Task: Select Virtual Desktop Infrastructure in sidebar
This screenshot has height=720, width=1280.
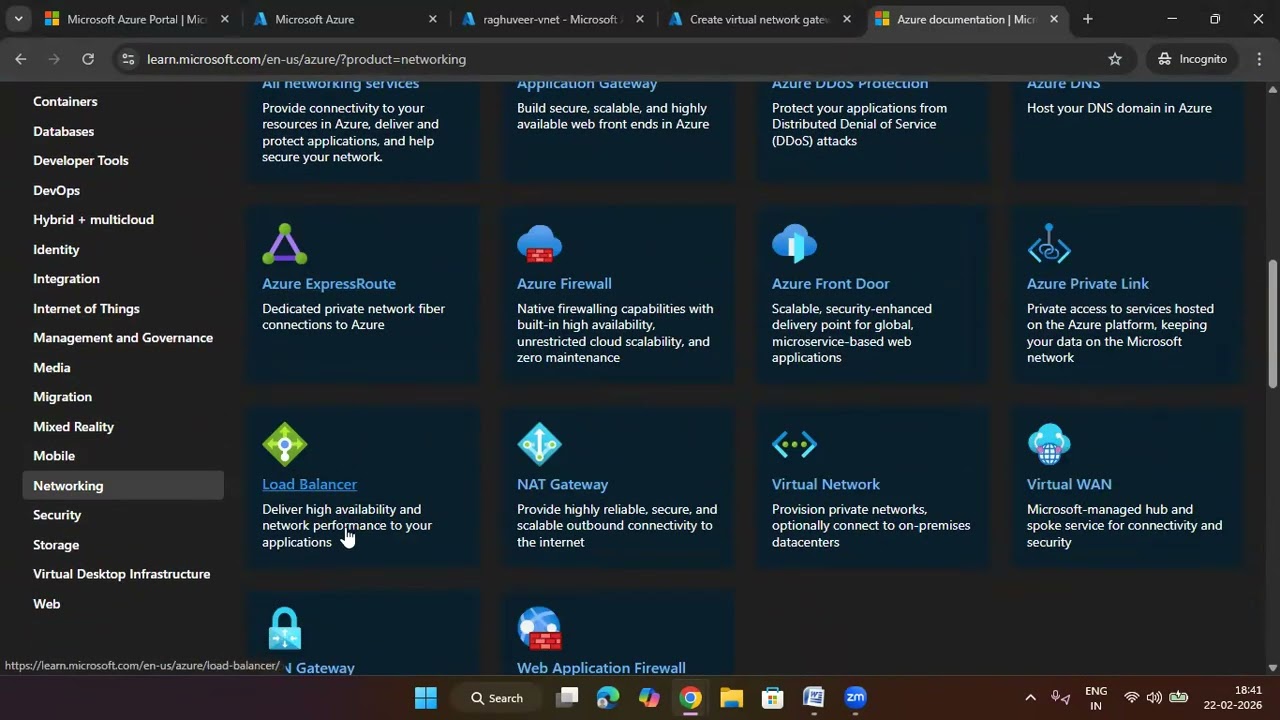Action: tap(121, 573)
